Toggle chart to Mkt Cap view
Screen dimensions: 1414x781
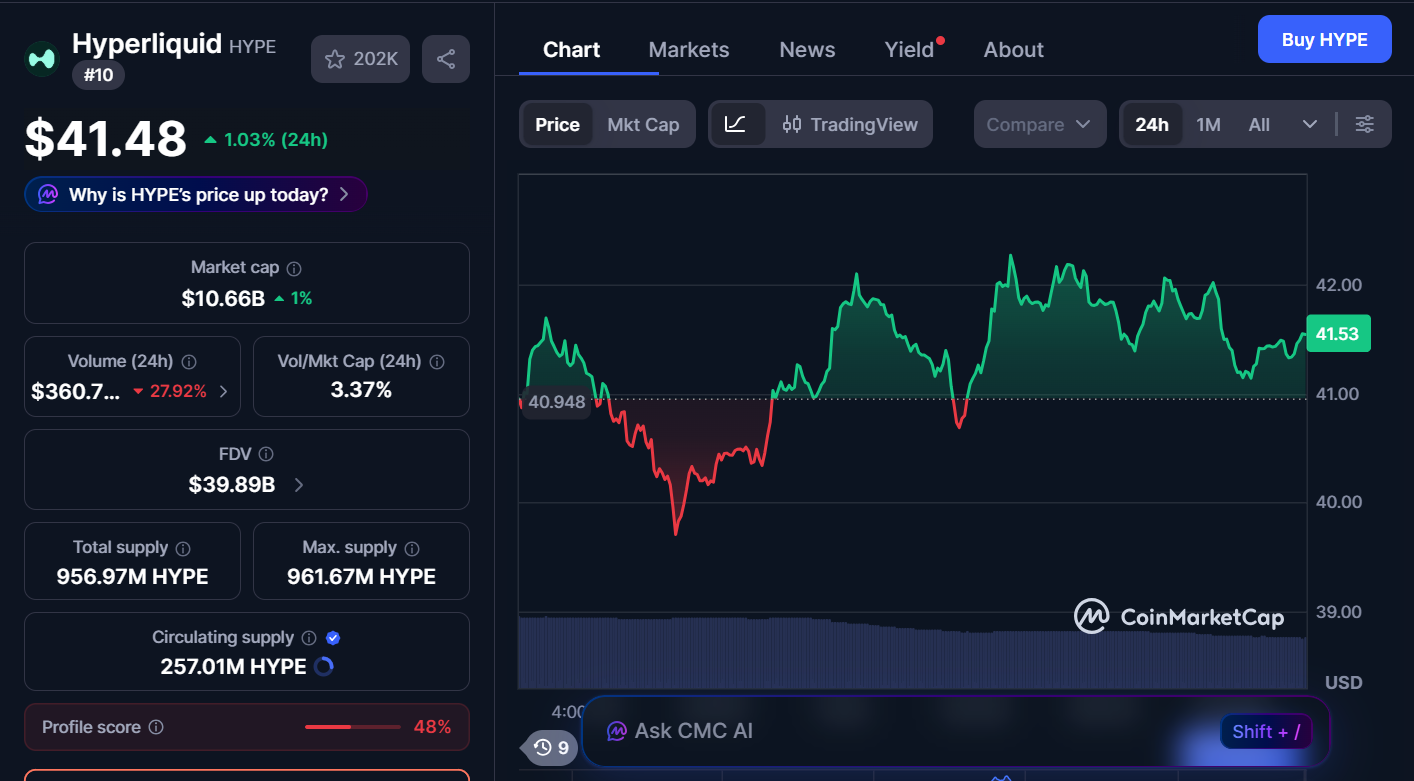click(x=643, y=124)
